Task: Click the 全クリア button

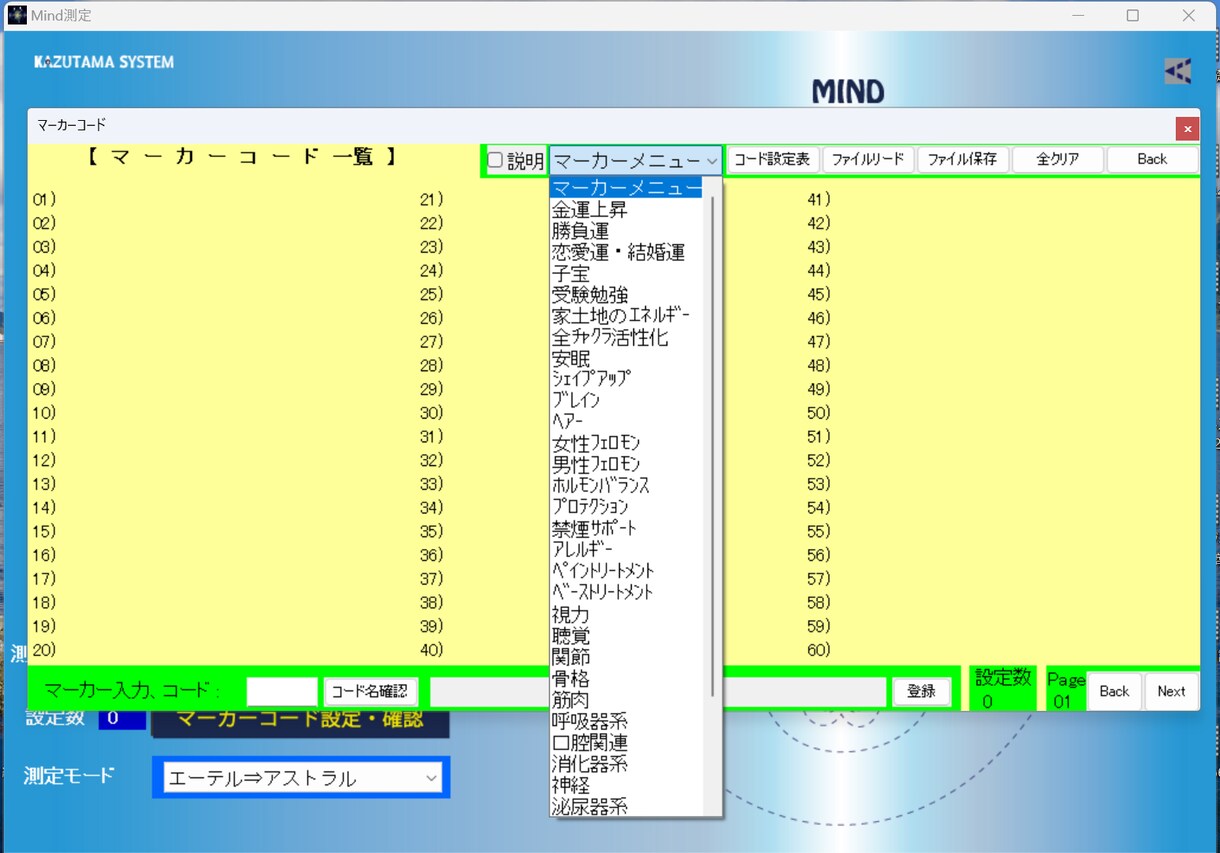Action: [1058, 160]
